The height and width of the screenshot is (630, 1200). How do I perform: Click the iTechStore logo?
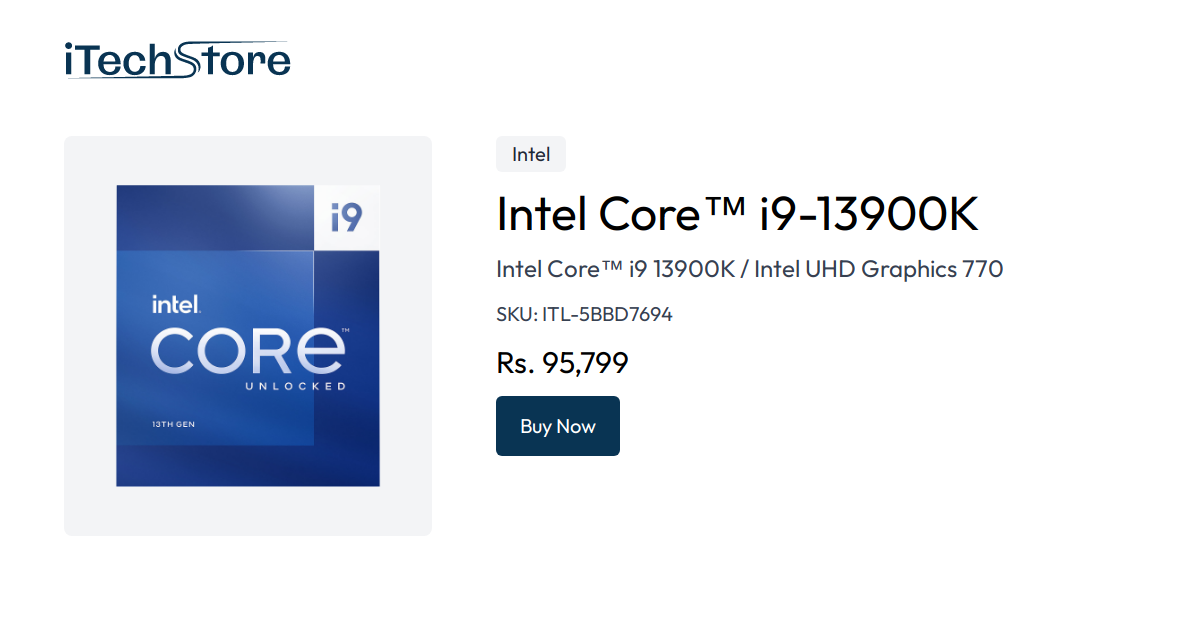(176, 58)
